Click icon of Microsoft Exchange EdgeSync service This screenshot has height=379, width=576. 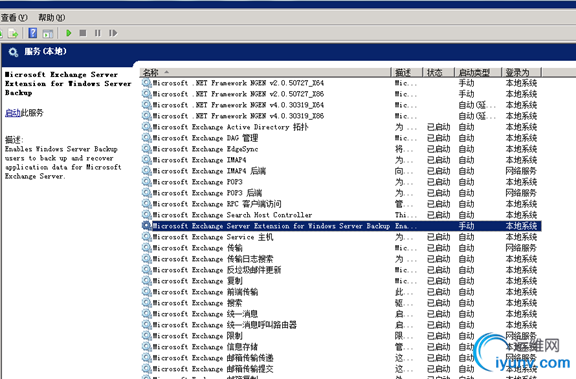147,149
